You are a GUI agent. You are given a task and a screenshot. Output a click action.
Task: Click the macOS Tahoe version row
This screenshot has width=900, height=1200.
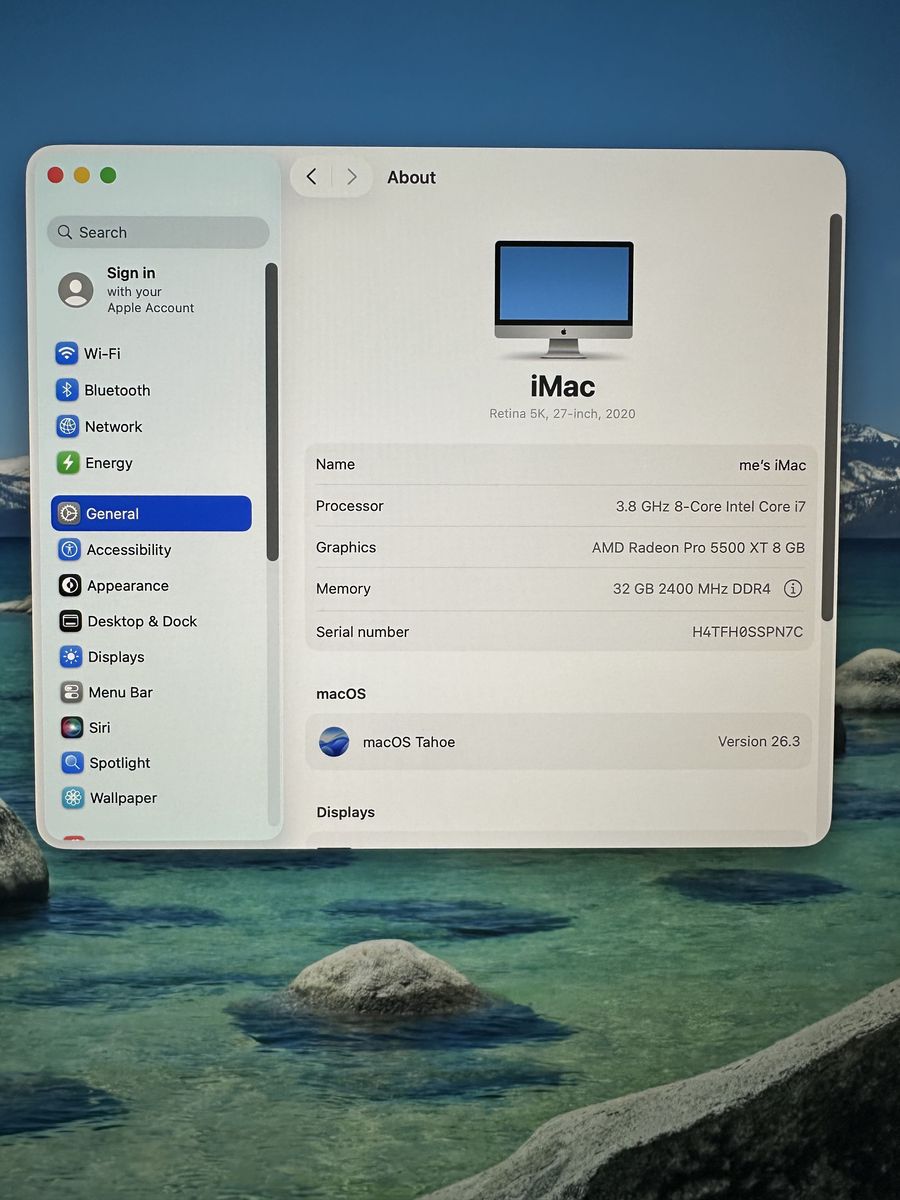(x=560, y=742)
